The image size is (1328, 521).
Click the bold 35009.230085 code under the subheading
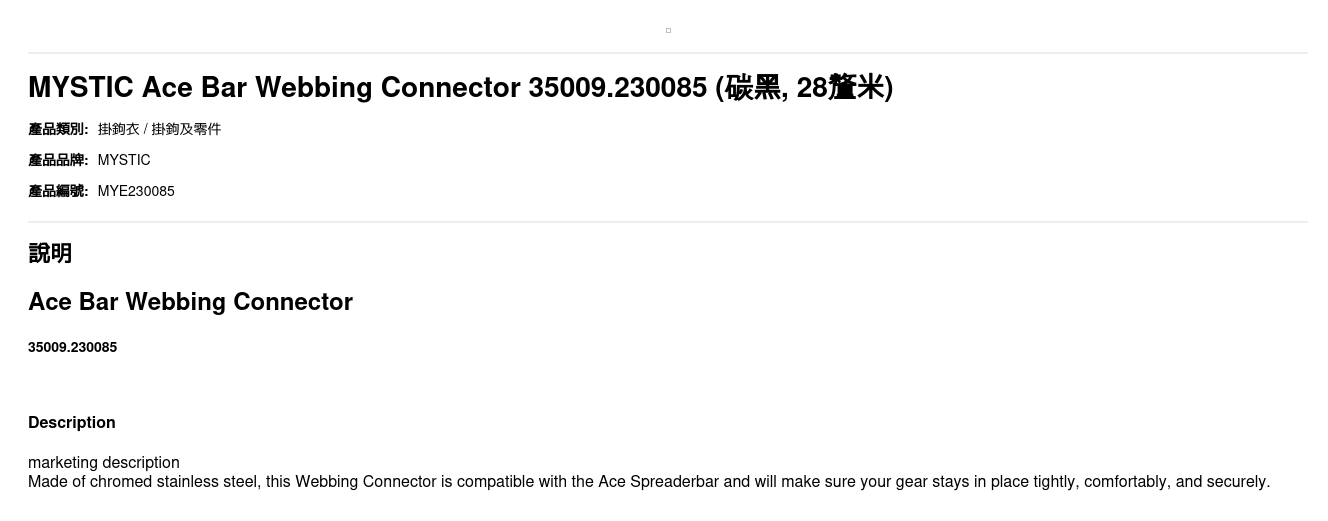(72, 347)
